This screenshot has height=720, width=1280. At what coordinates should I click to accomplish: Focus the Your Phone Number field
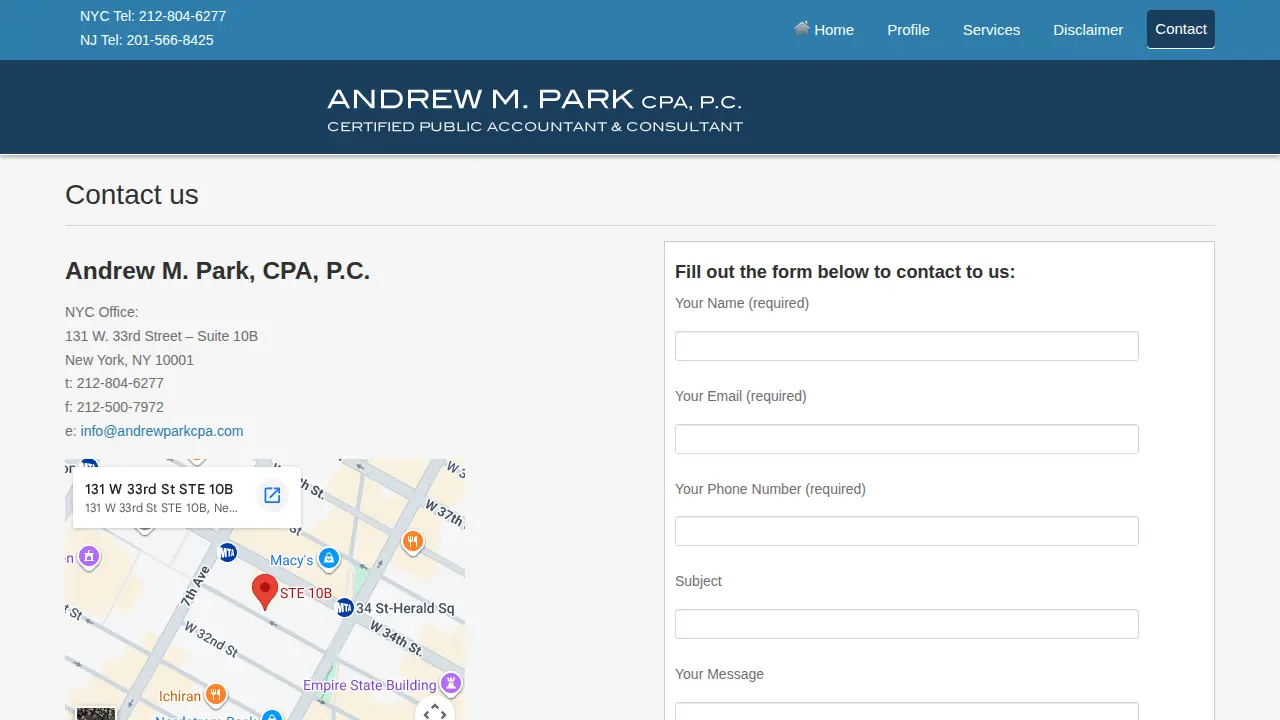click(x=907, y=531)
